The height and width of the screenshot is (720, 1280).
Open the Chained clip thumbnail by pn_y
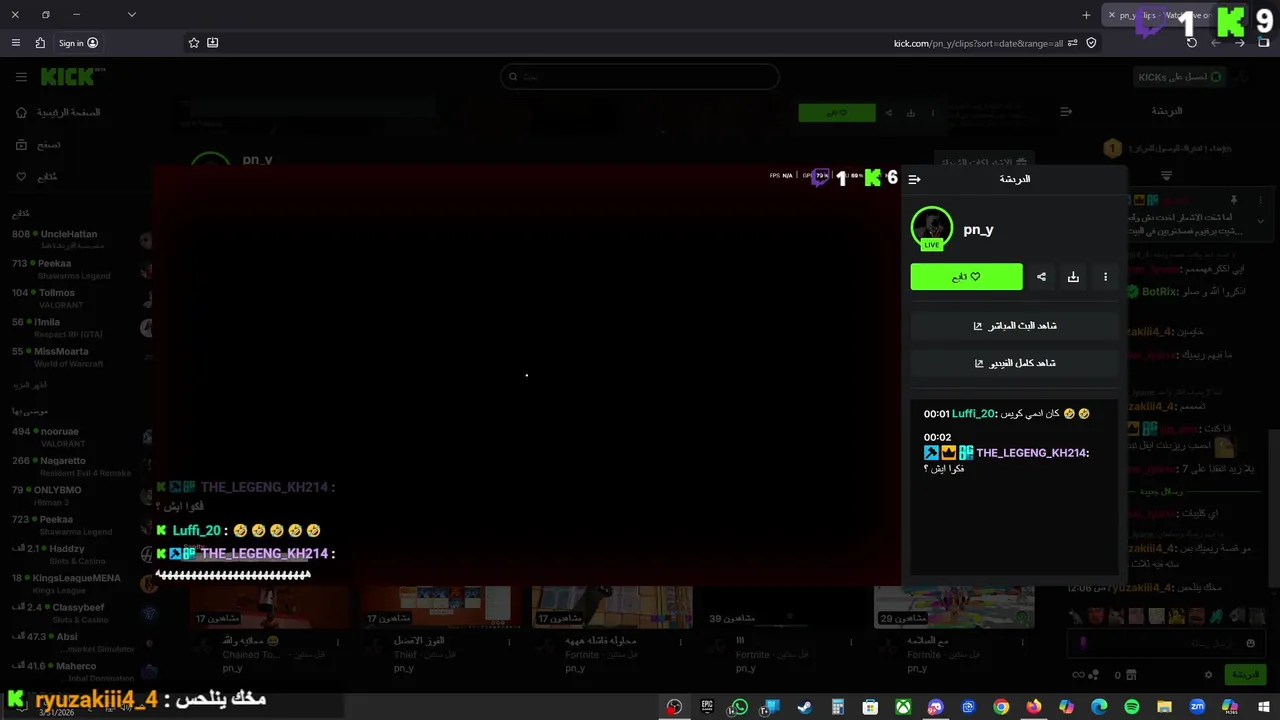click(x=269, y=607)
